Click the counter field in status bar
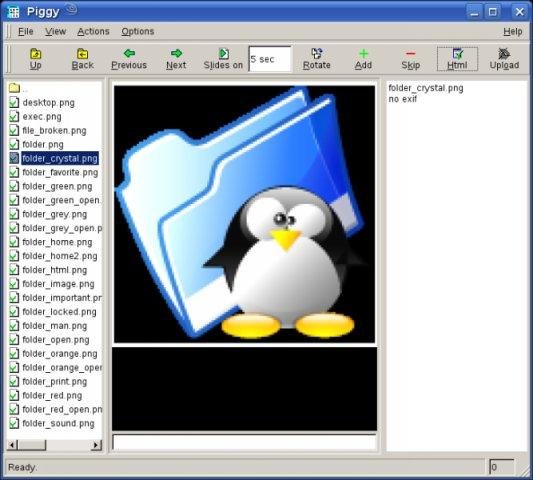This screenshot has width=533, height=480. coord(501,467)
